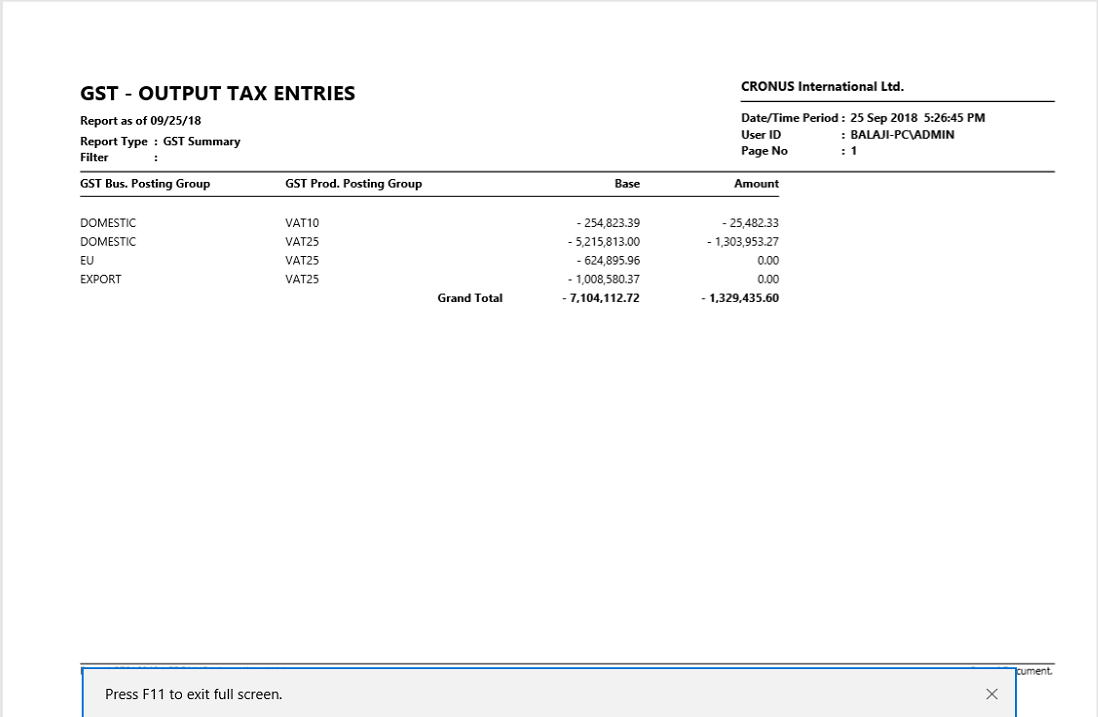Click the base value - 5,215,813.00
The image size is (1098, 717).
604,242
